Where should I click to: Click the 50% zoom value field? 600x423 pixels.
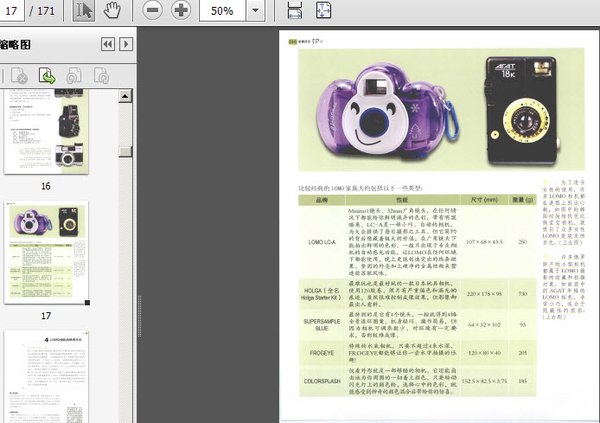pyautogui.click(x=222, y=10)
